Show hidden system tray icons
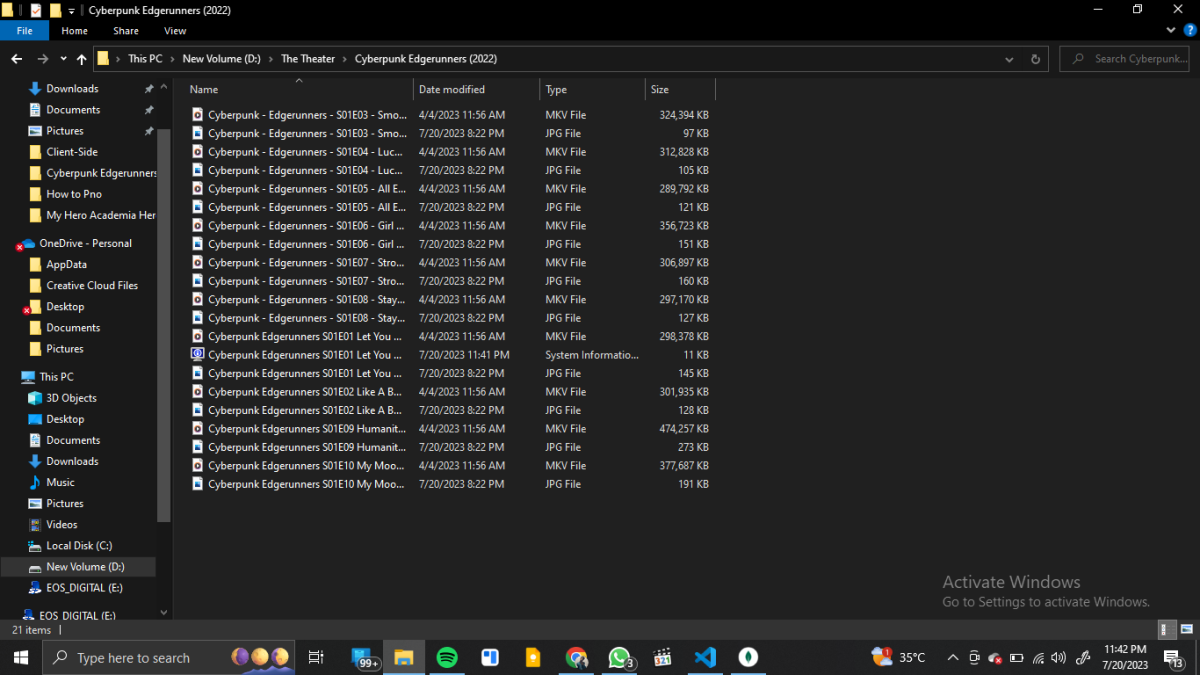Screen dimensions: 1200x675 click(x=951, y=657)
